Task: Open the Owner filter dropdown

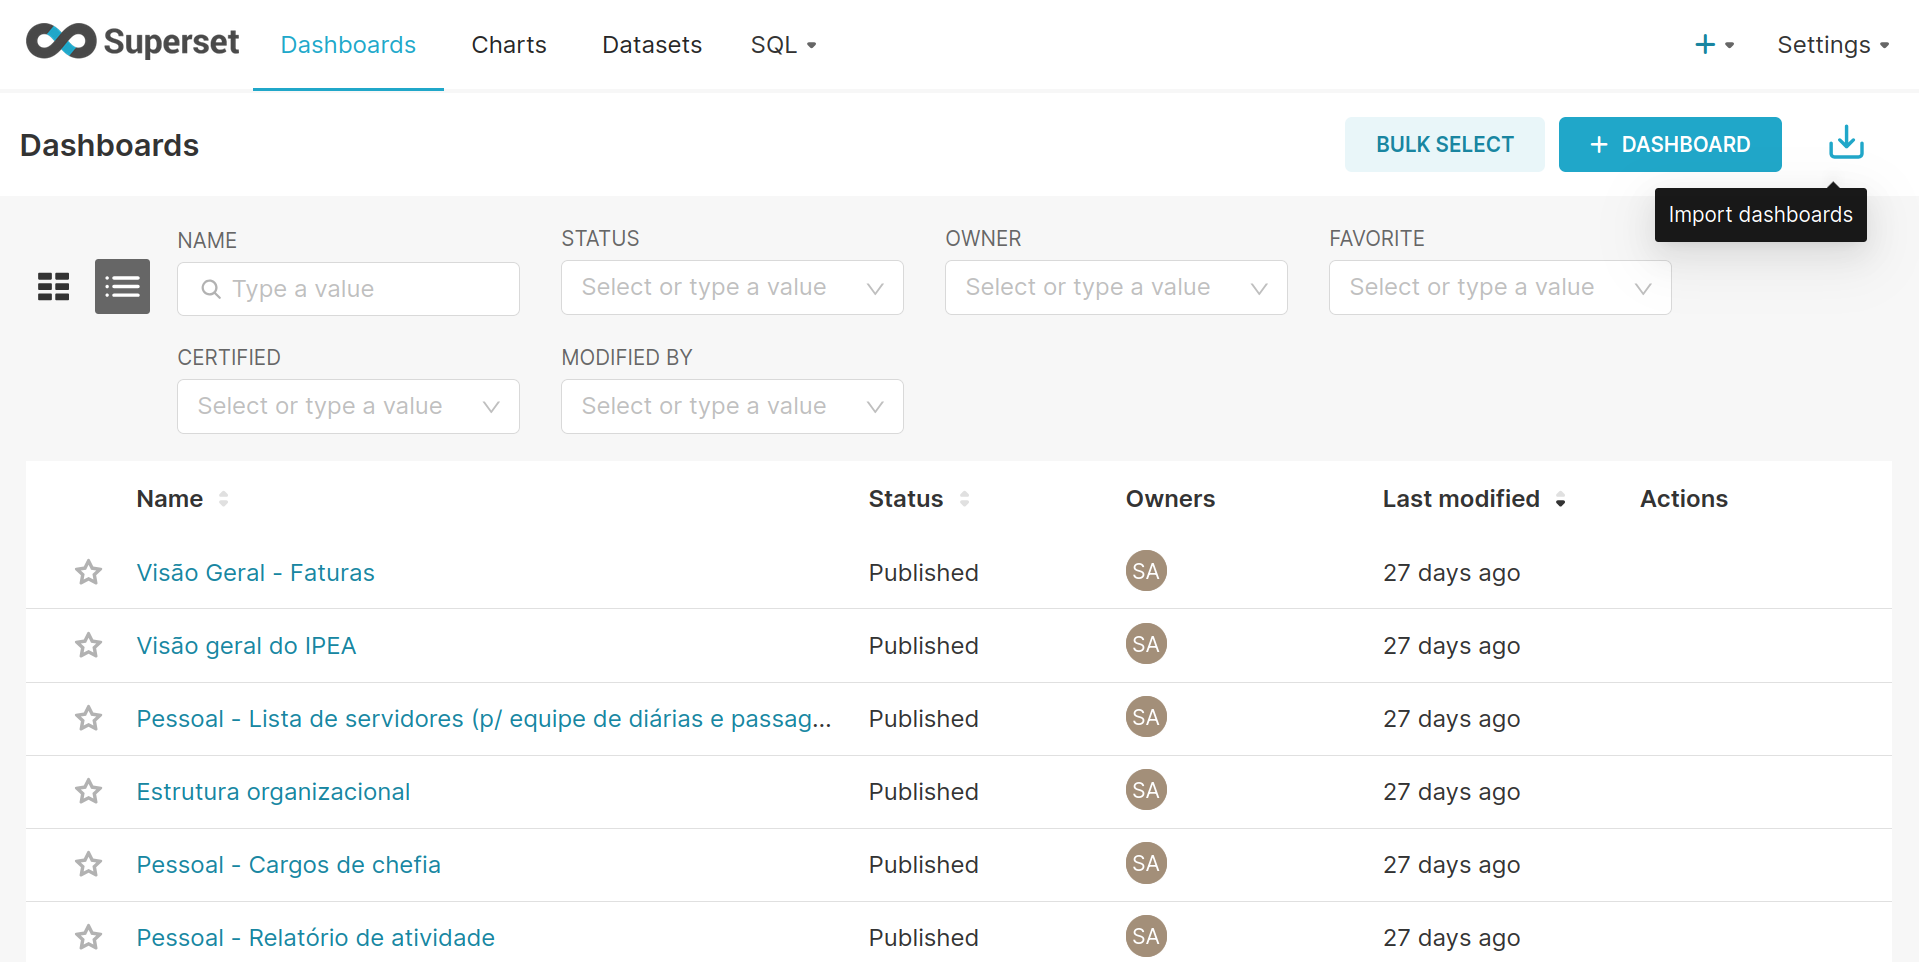Action: pyautogui.click(x=1115, y=288)
